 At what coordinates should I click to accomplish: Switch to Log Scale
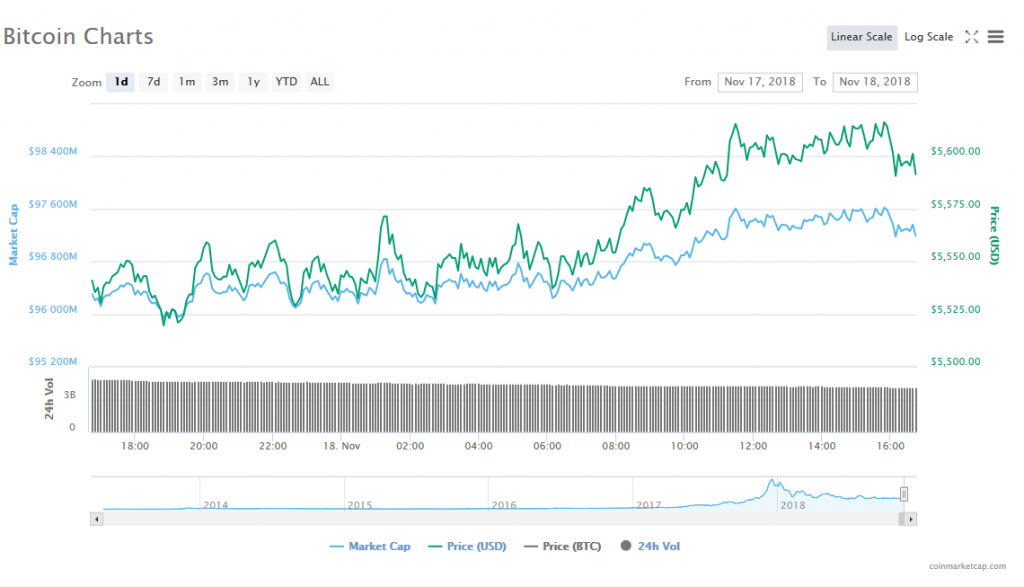[x=929, y=37]
